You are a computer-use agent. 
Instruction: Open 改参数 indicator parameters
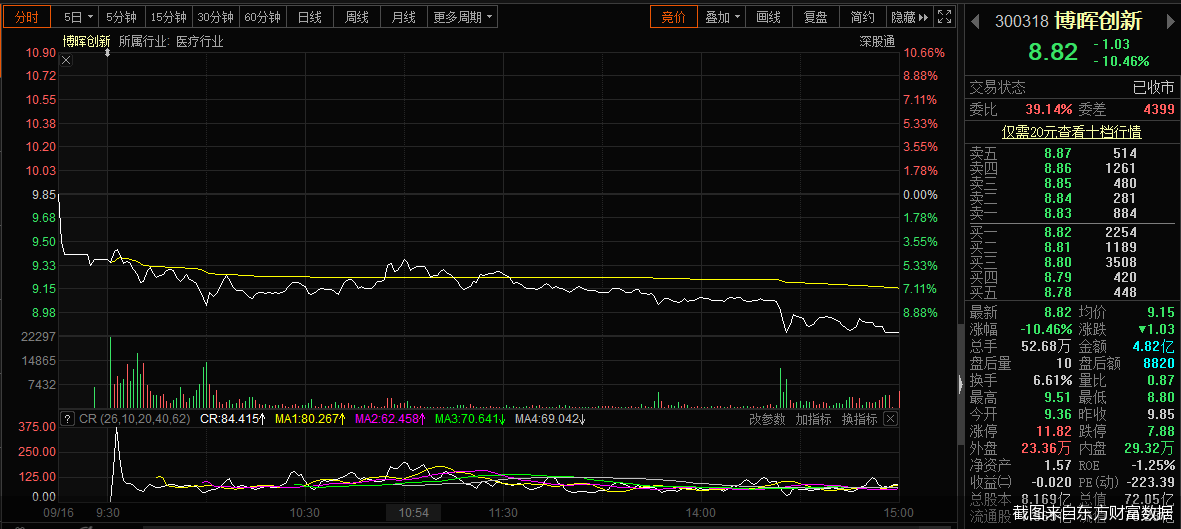pos(767,419)
